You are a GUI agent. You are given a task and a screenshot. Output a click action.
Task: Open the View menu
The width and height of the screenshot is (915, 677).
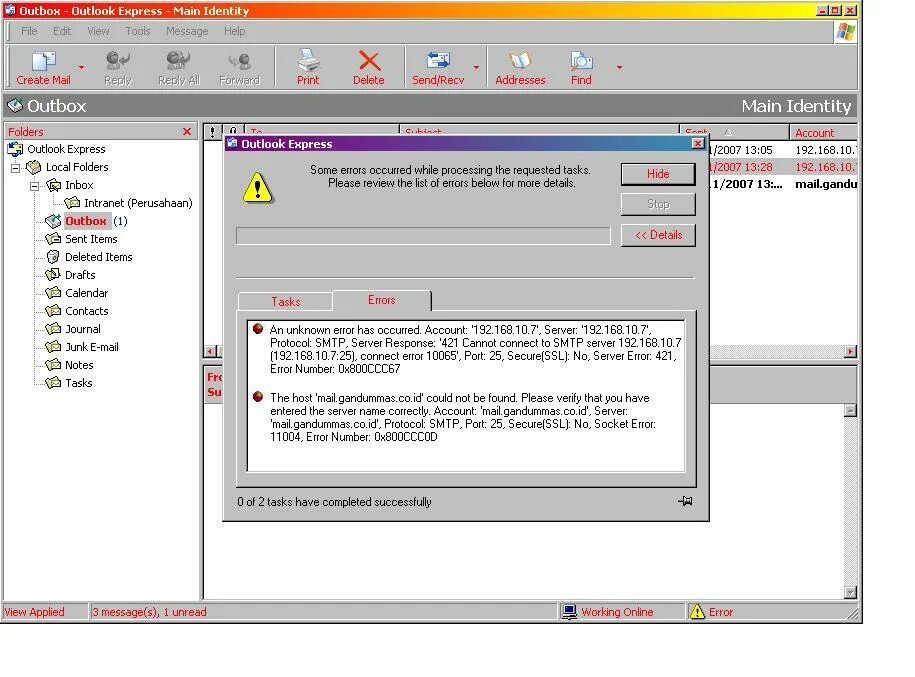click(98, 31)
